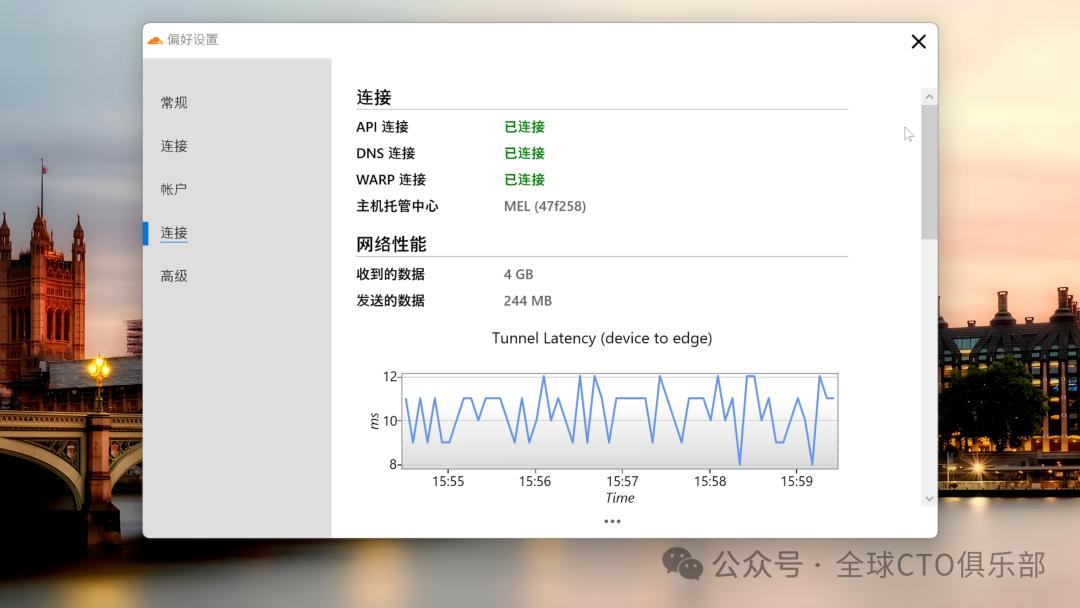
Task: Click the WARP 连接 status 已连接
Action: pyautogui.click(x=524, y=180)
